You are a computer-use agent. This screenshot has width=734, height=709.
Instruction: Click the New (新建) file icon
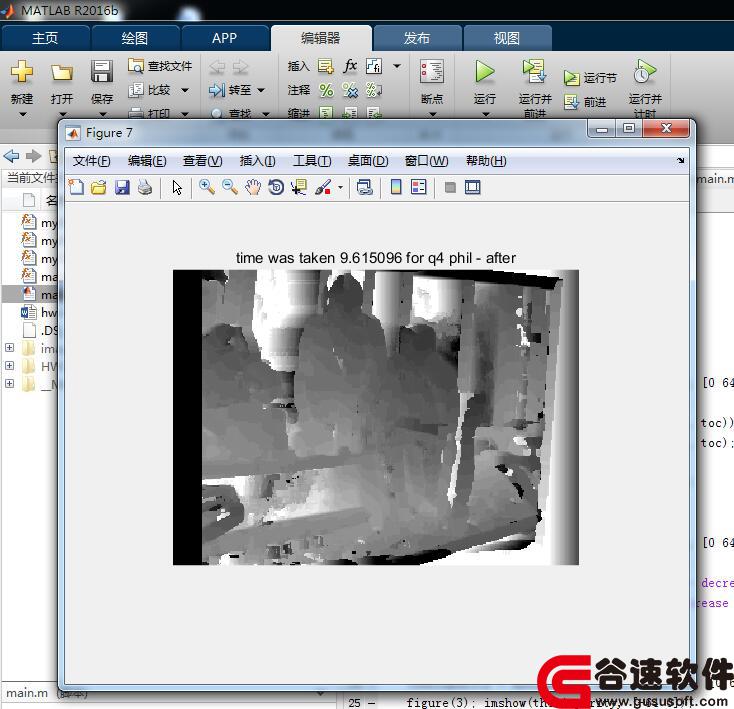tap(22, 71)
